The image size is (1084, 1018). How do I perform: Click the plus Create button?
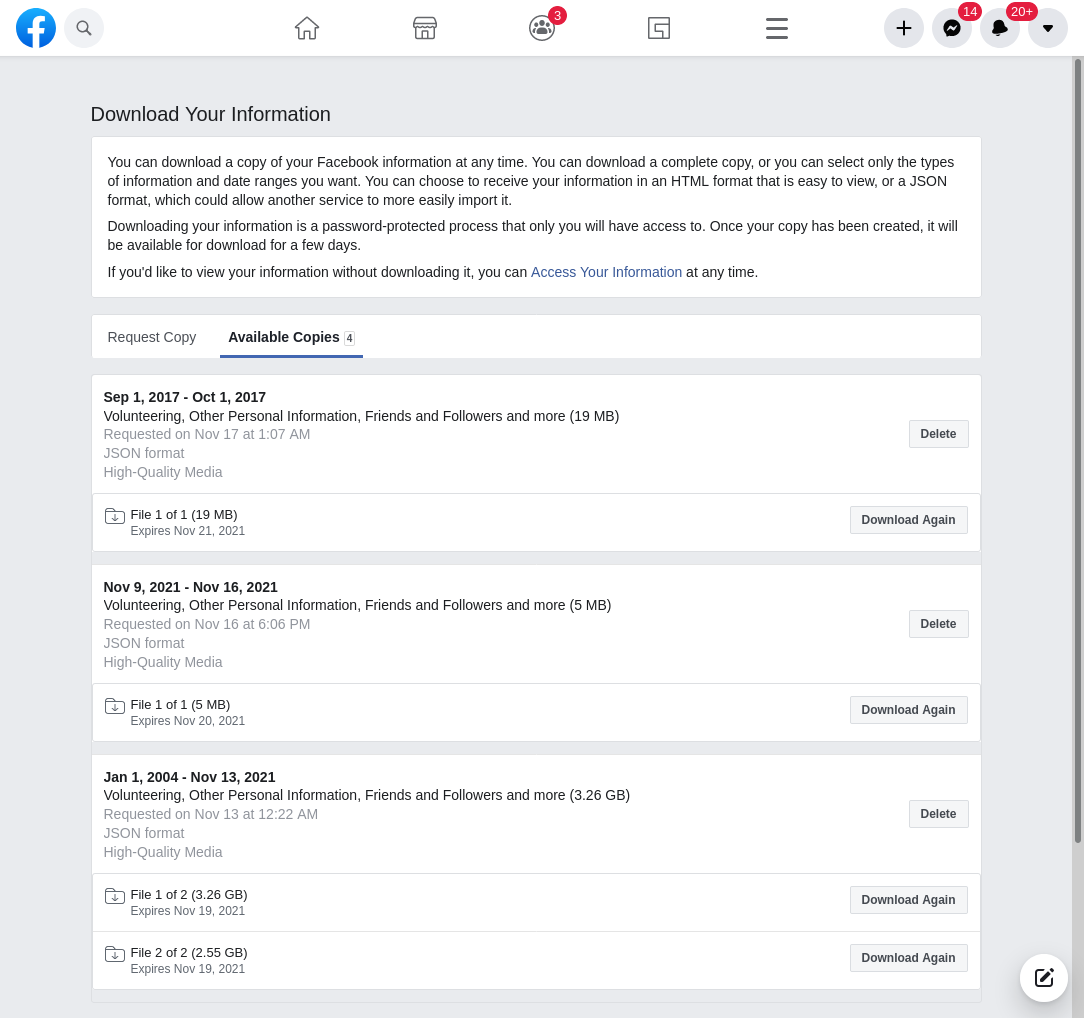point(904,28)
